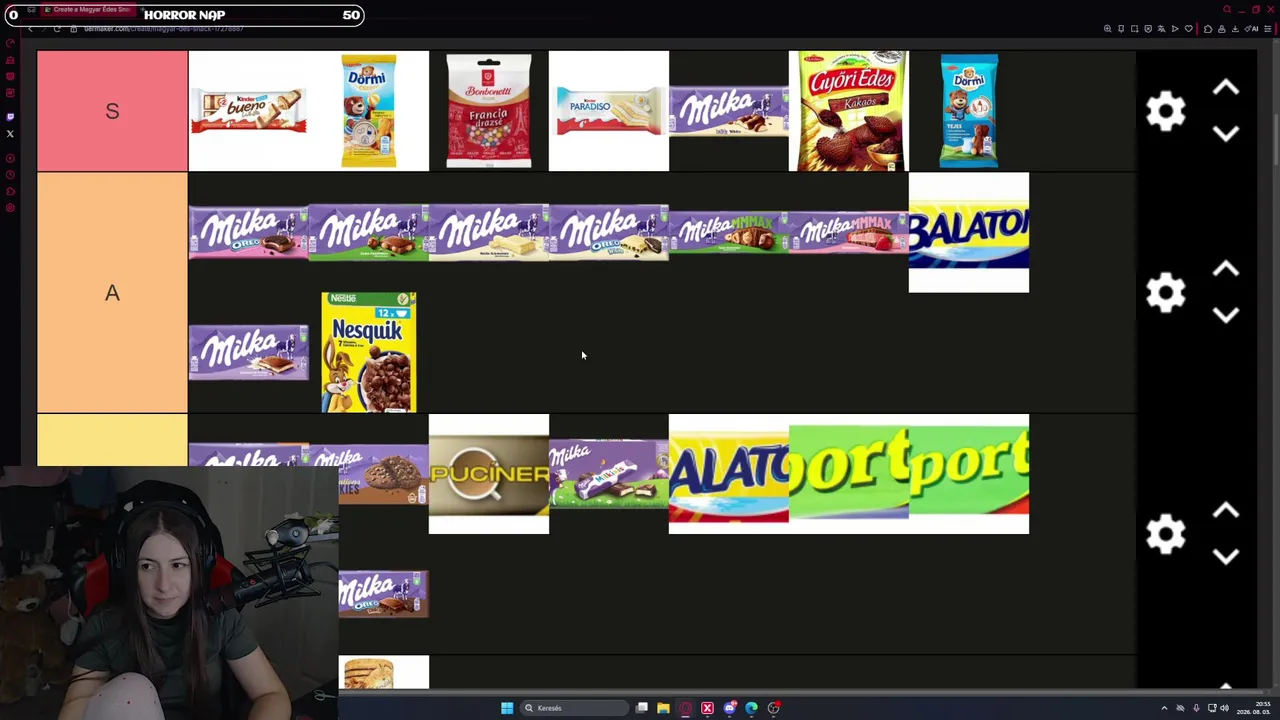Open the browser profile icon
Screen dimensions: 1280x720
[x=1221, y=29]
